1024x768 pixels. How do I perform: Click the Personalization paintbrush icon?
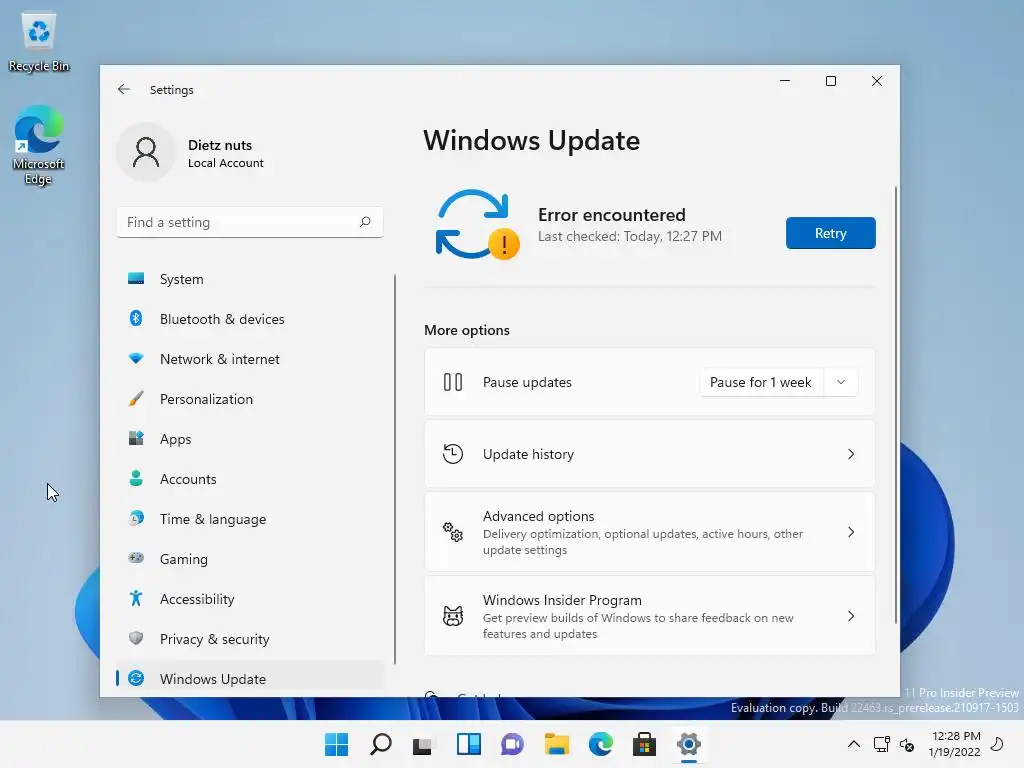136,398
